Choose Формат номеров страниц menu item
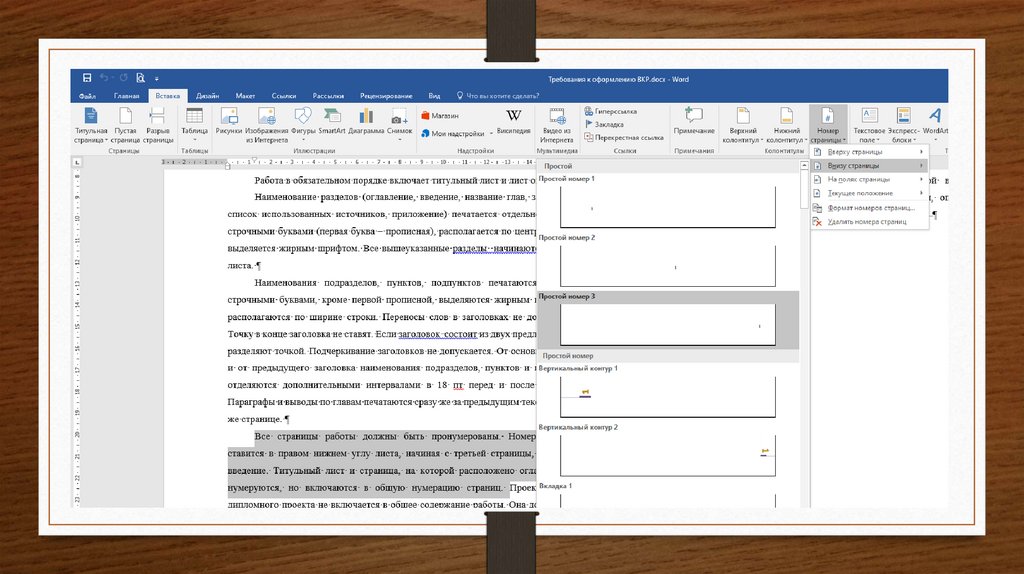The image size is (1024, 574). [869, 208]
